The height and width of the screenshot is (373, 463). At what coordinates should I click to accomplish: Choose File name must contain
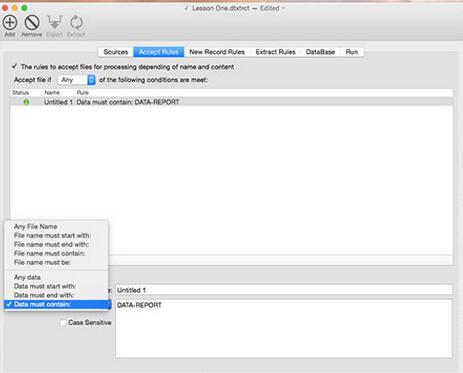pos(56,253)
